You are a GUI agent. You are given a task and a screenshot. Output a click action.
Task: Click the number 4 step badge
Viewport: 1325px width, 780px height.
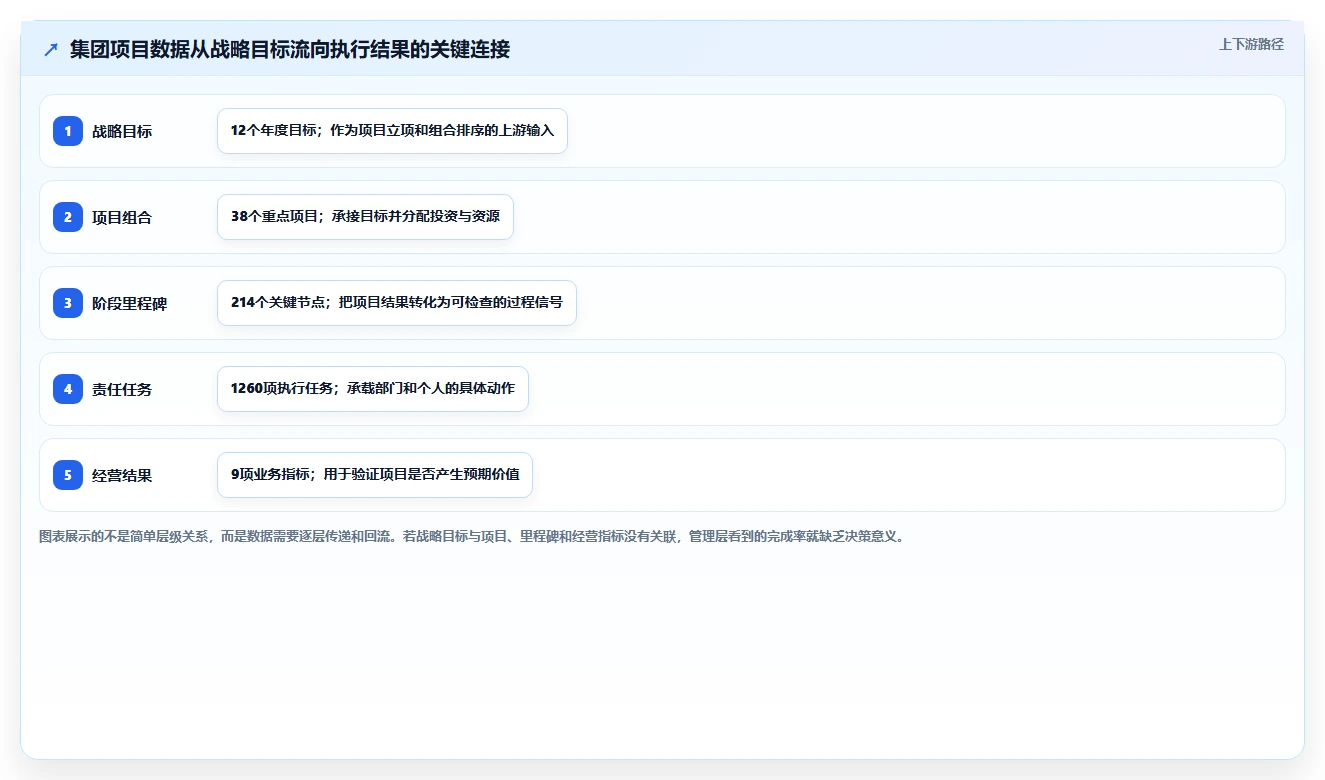[x=68, y=389]
